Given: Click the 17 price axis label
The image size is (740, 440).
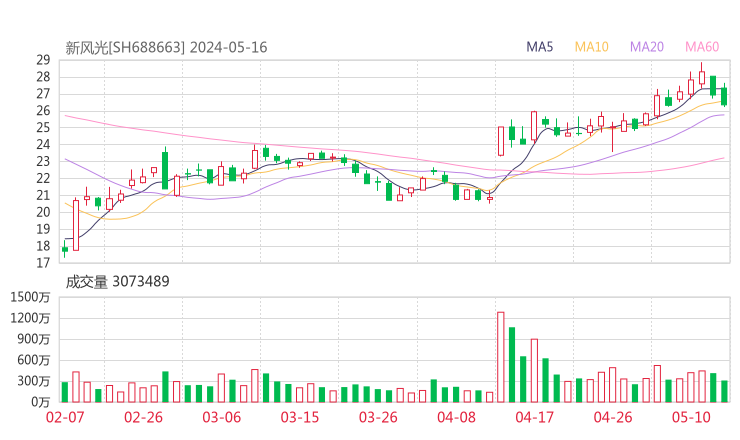Looking at the screenshot, I should (43, 263).
